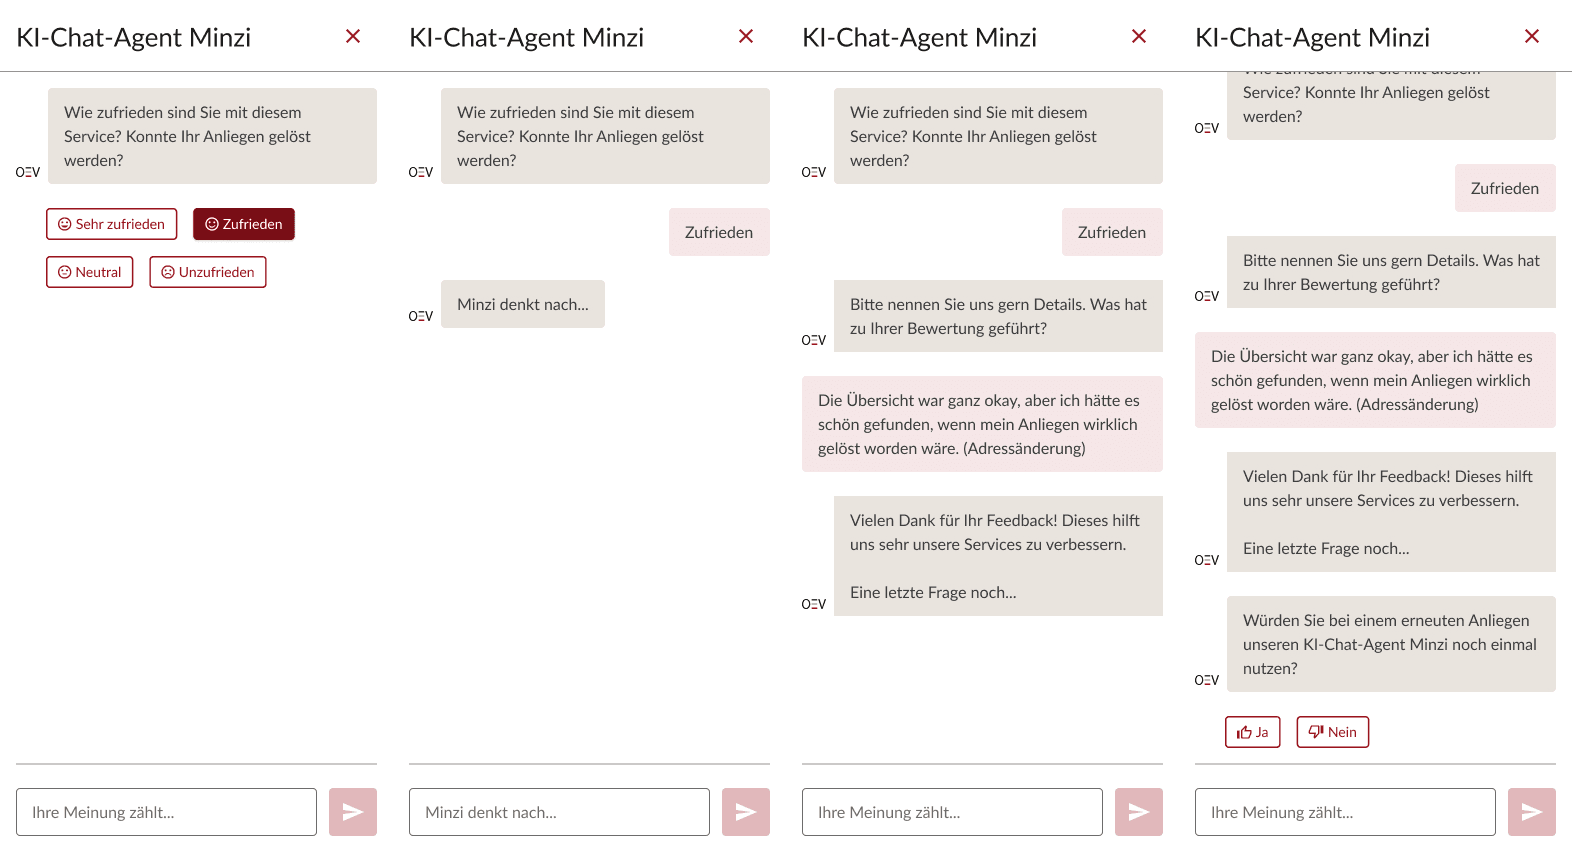Answer Nein to using Minzi again

pos(1332,731)
